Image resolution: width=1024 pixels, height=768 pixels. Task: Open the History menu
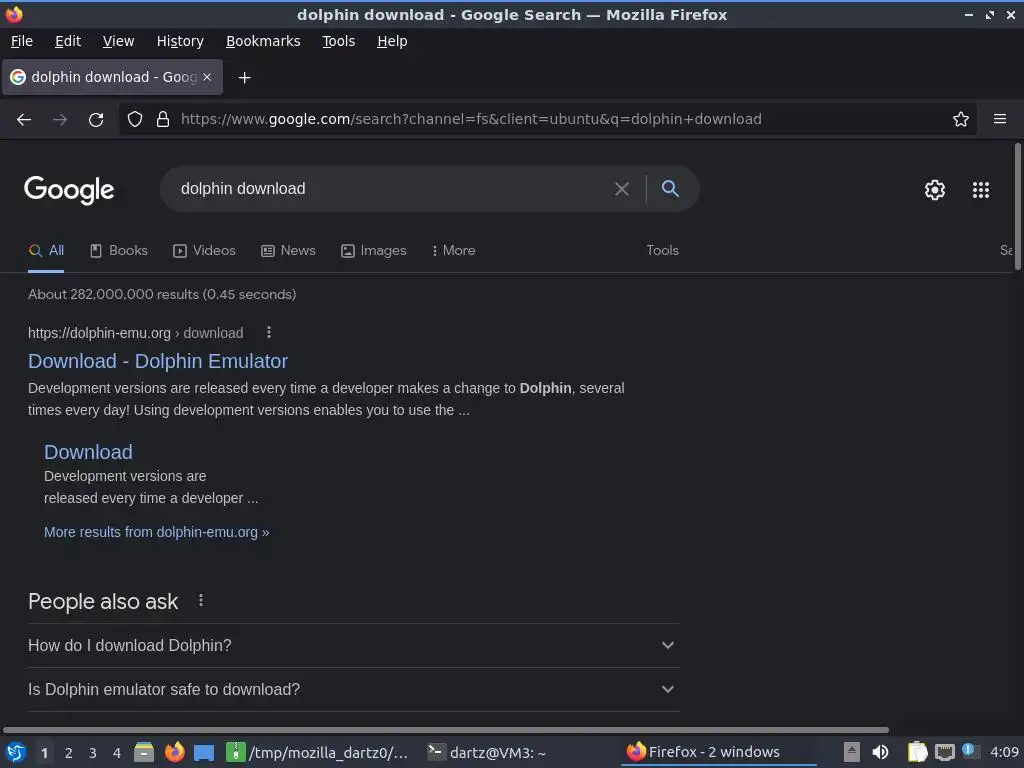point(180,41)
